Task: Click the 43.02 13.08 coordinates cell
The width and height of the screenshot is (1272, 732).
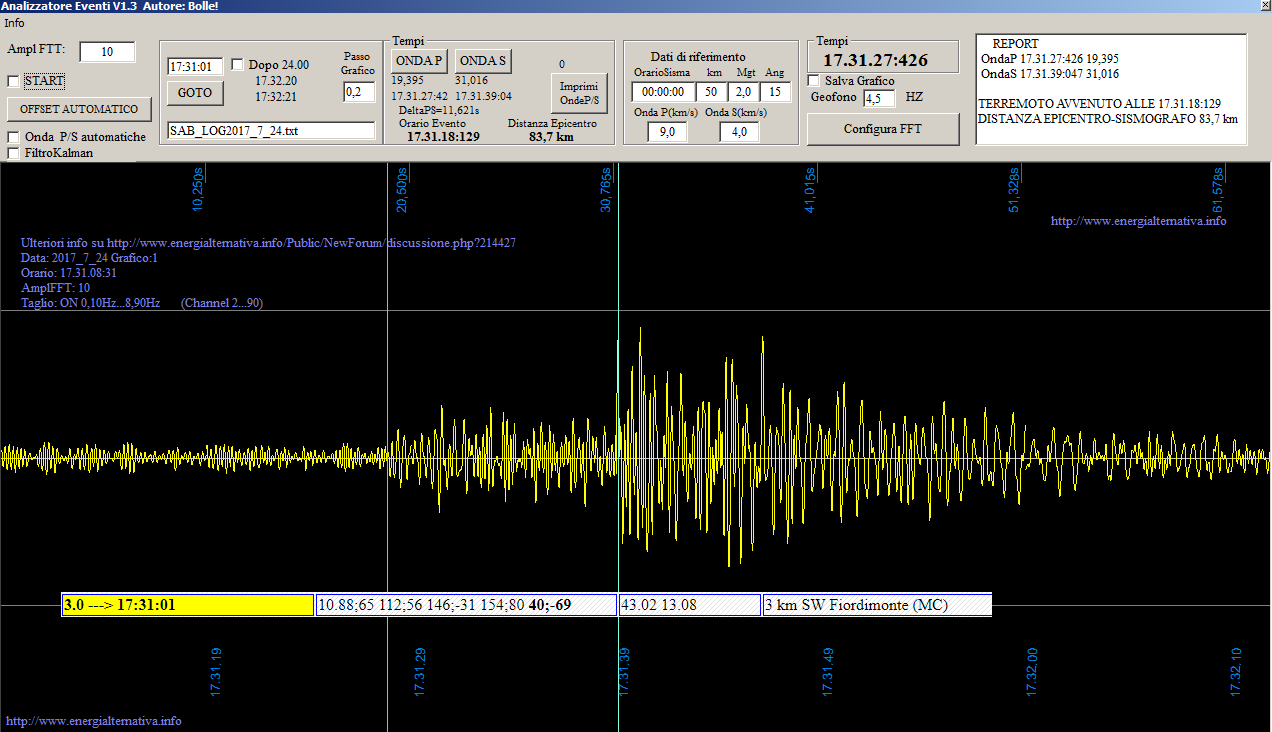Action: (x=690, y=605)
